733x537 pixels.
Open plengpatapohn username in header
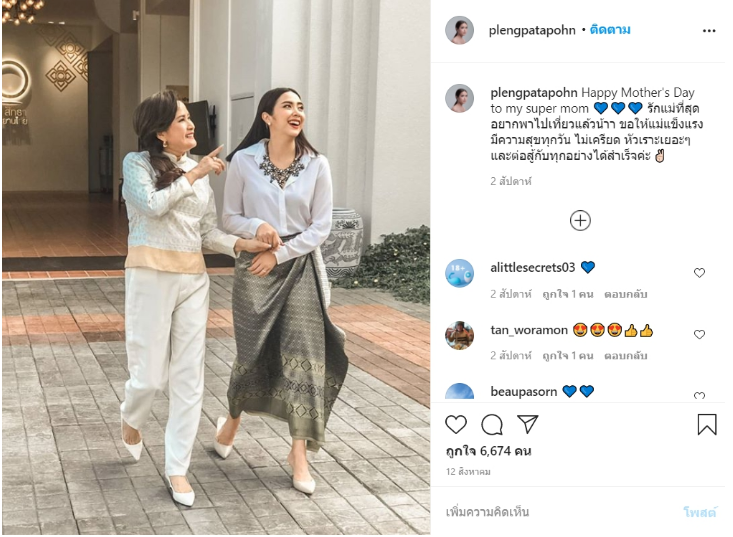532,30
